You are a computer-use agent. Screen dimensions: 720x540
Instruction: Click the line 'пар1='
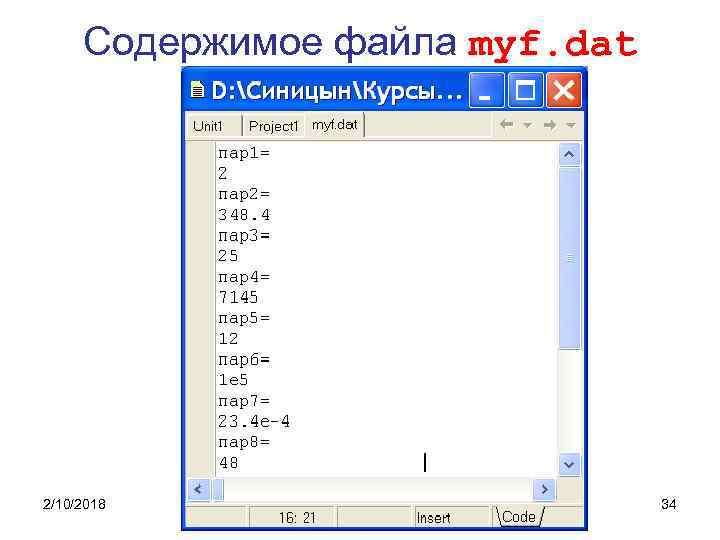(244, 153)
